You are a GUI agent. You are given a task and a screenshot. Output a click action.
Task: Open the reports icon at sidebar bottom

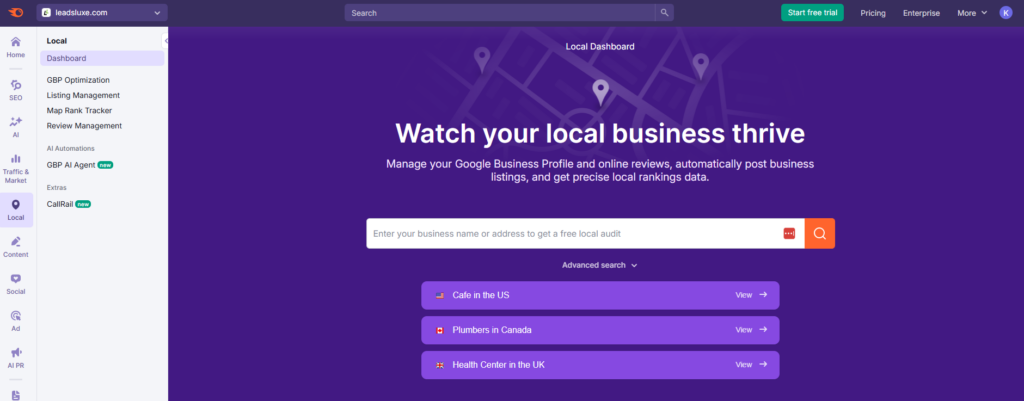pos(16,394)
